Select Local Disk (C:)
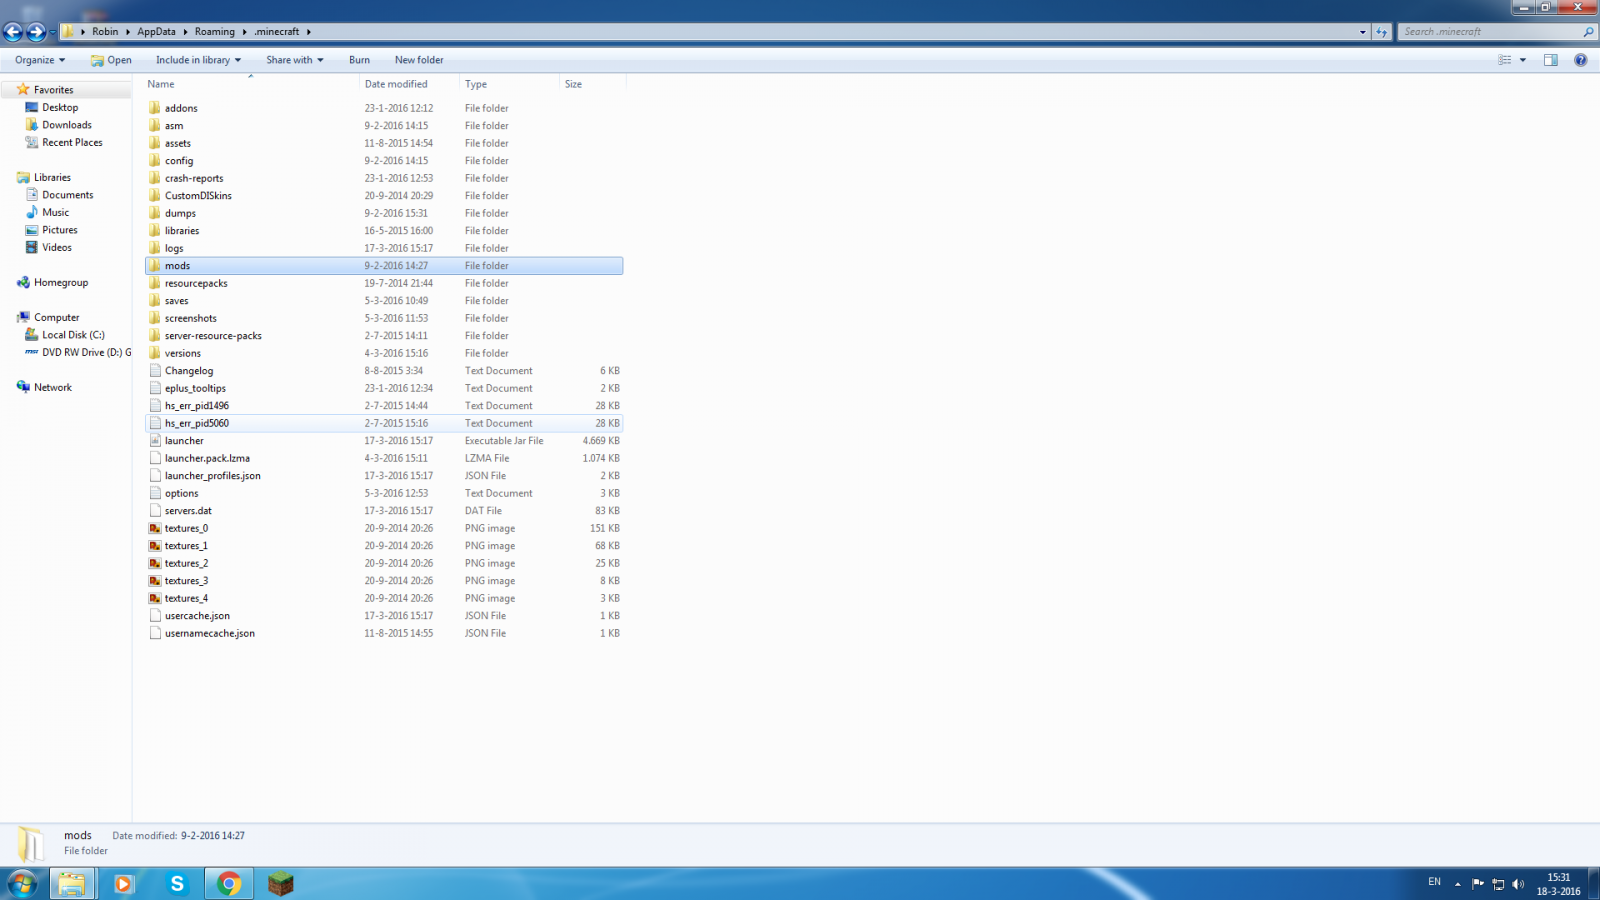 pos(73,335)
